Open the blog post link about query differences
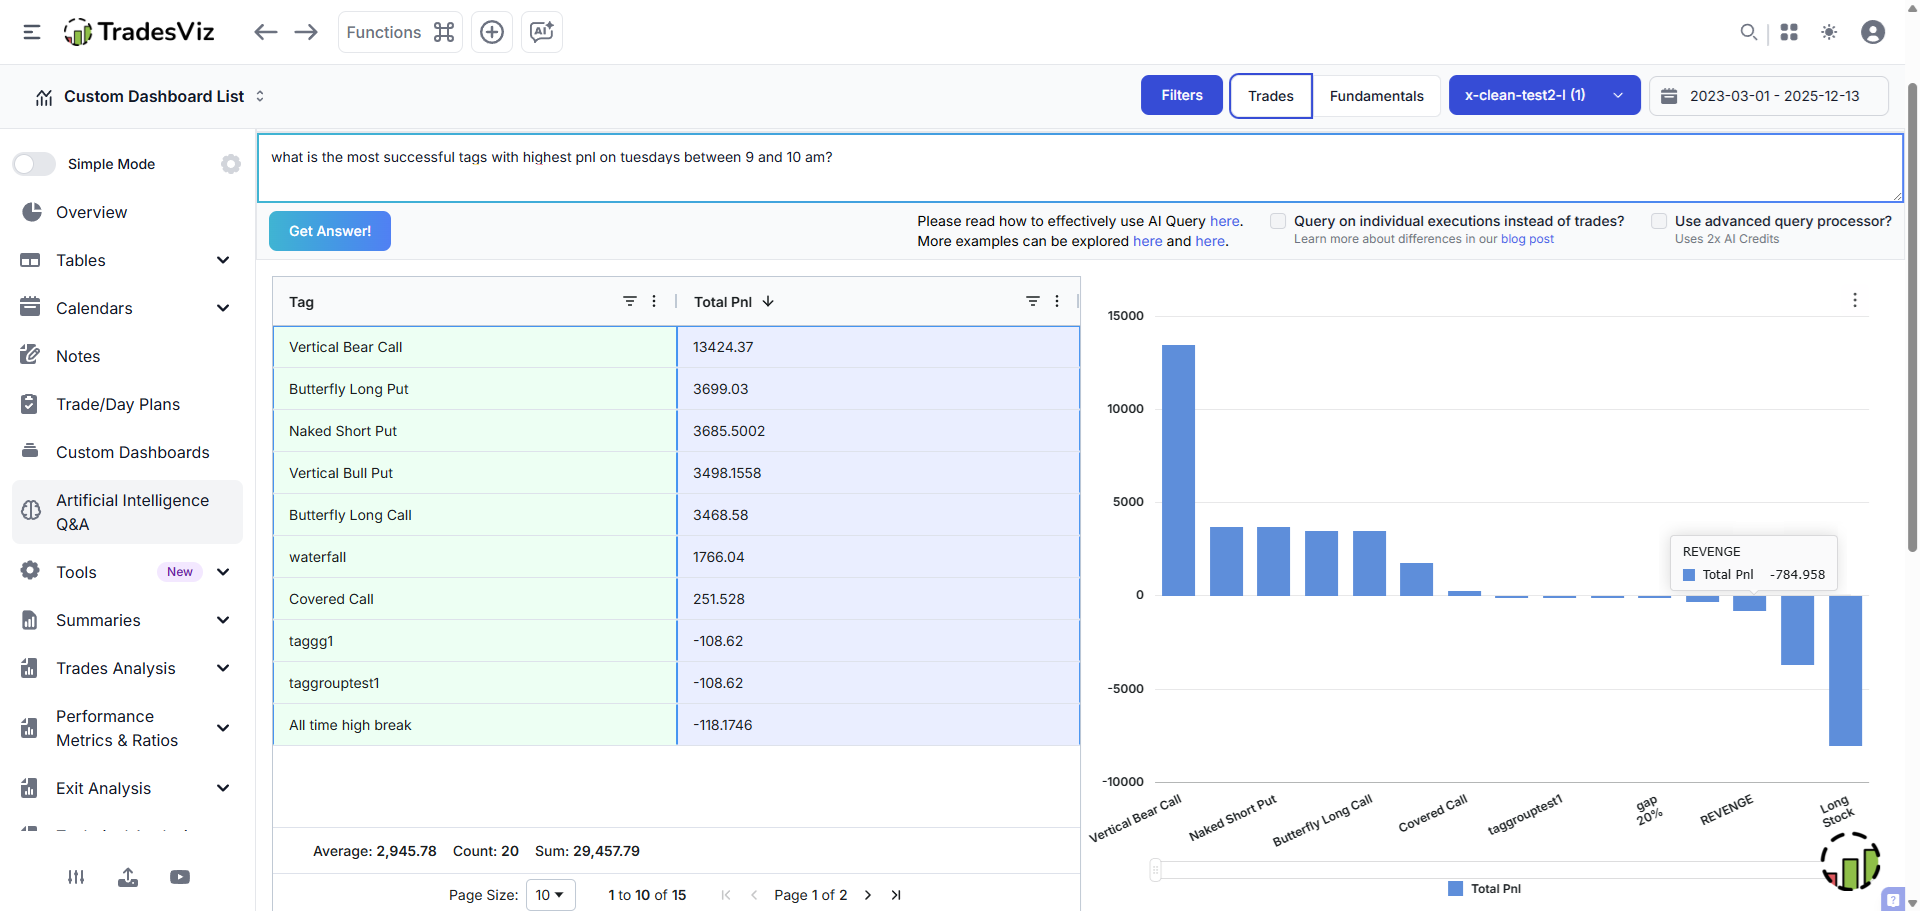The width and height of the screenshot is (1920, 911). click(x=1528, y=239)
